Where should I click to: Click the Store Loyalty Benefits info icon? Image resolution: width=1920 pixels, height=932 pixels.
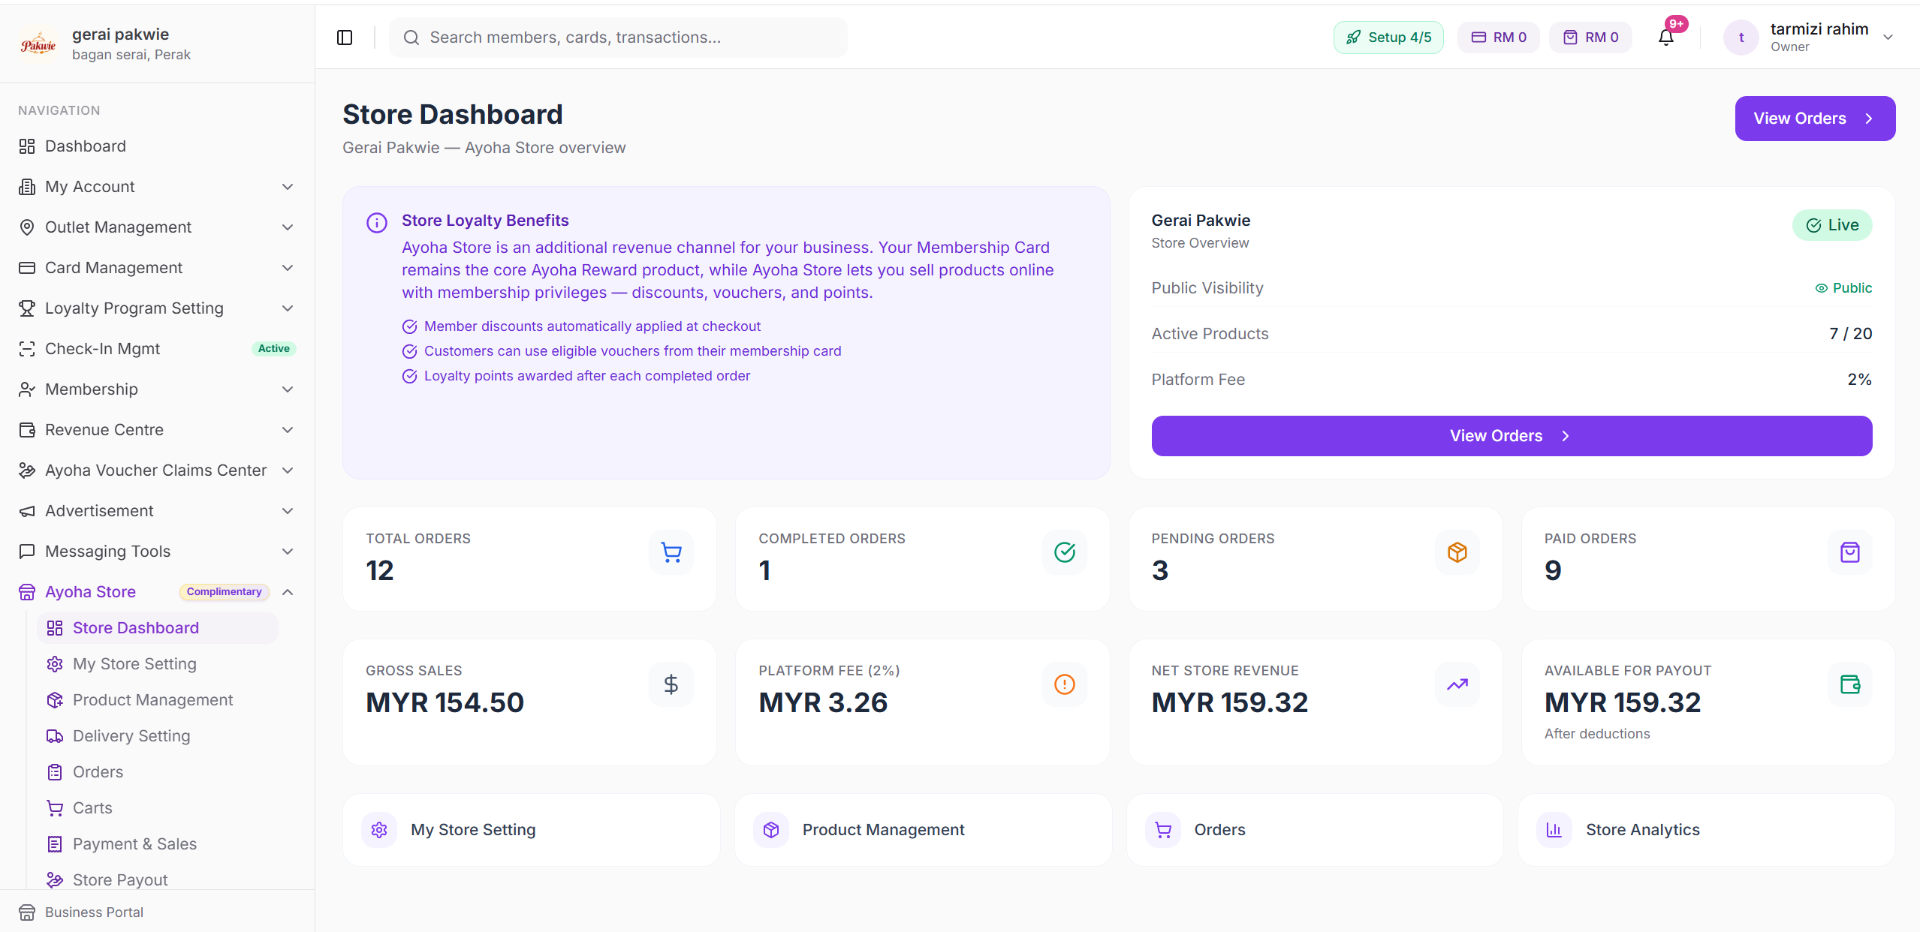click(x=377, y=223)
